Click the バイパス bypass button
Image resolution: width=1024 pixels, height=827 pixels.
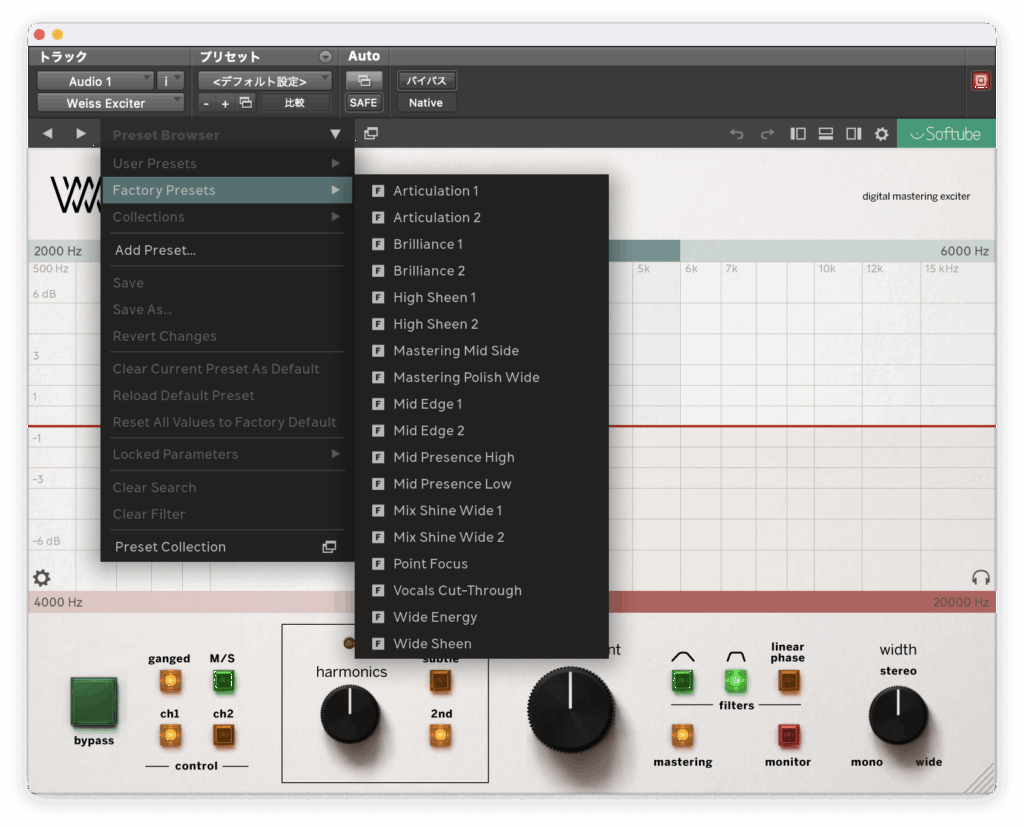tap(426, 81)
